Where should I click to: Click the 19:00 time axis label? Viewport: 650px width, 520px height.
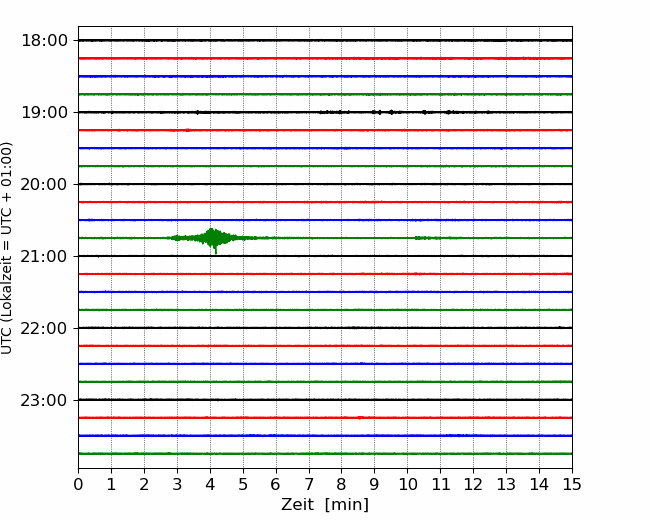(44, 112)
